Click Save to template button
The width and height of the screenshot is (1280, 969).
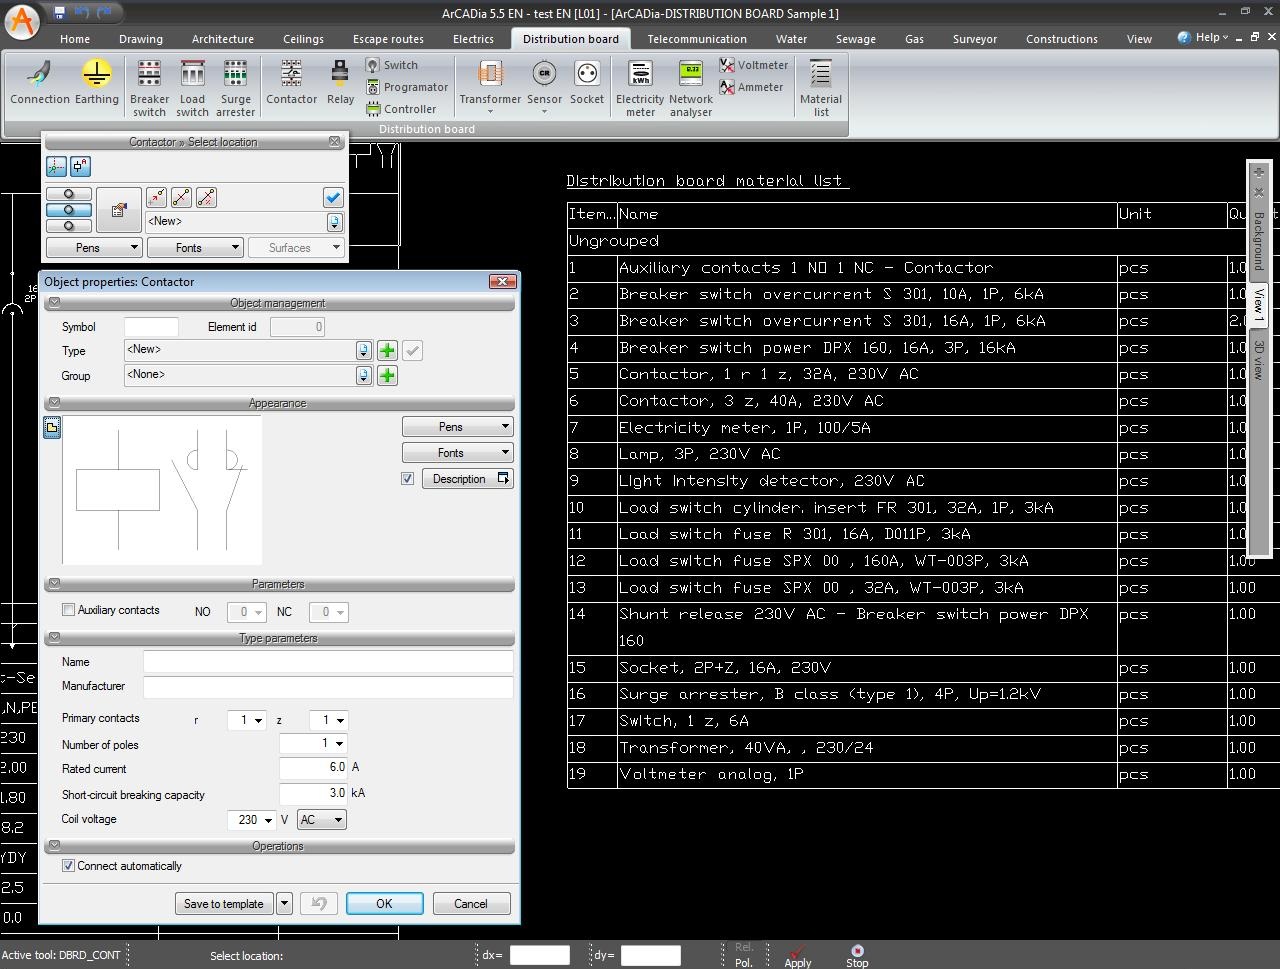point(223,904)
